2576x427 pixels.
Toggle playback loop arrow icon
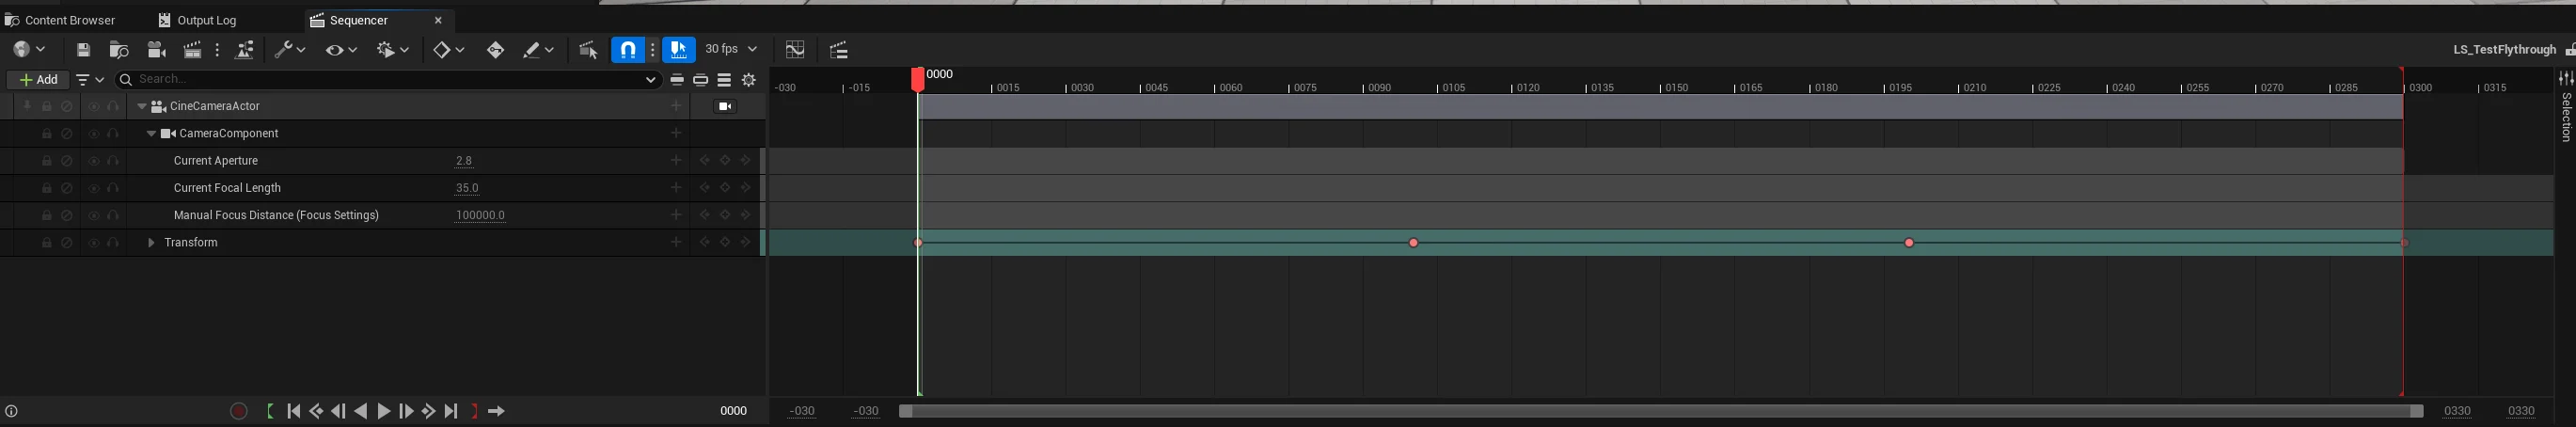click(496, 411)
